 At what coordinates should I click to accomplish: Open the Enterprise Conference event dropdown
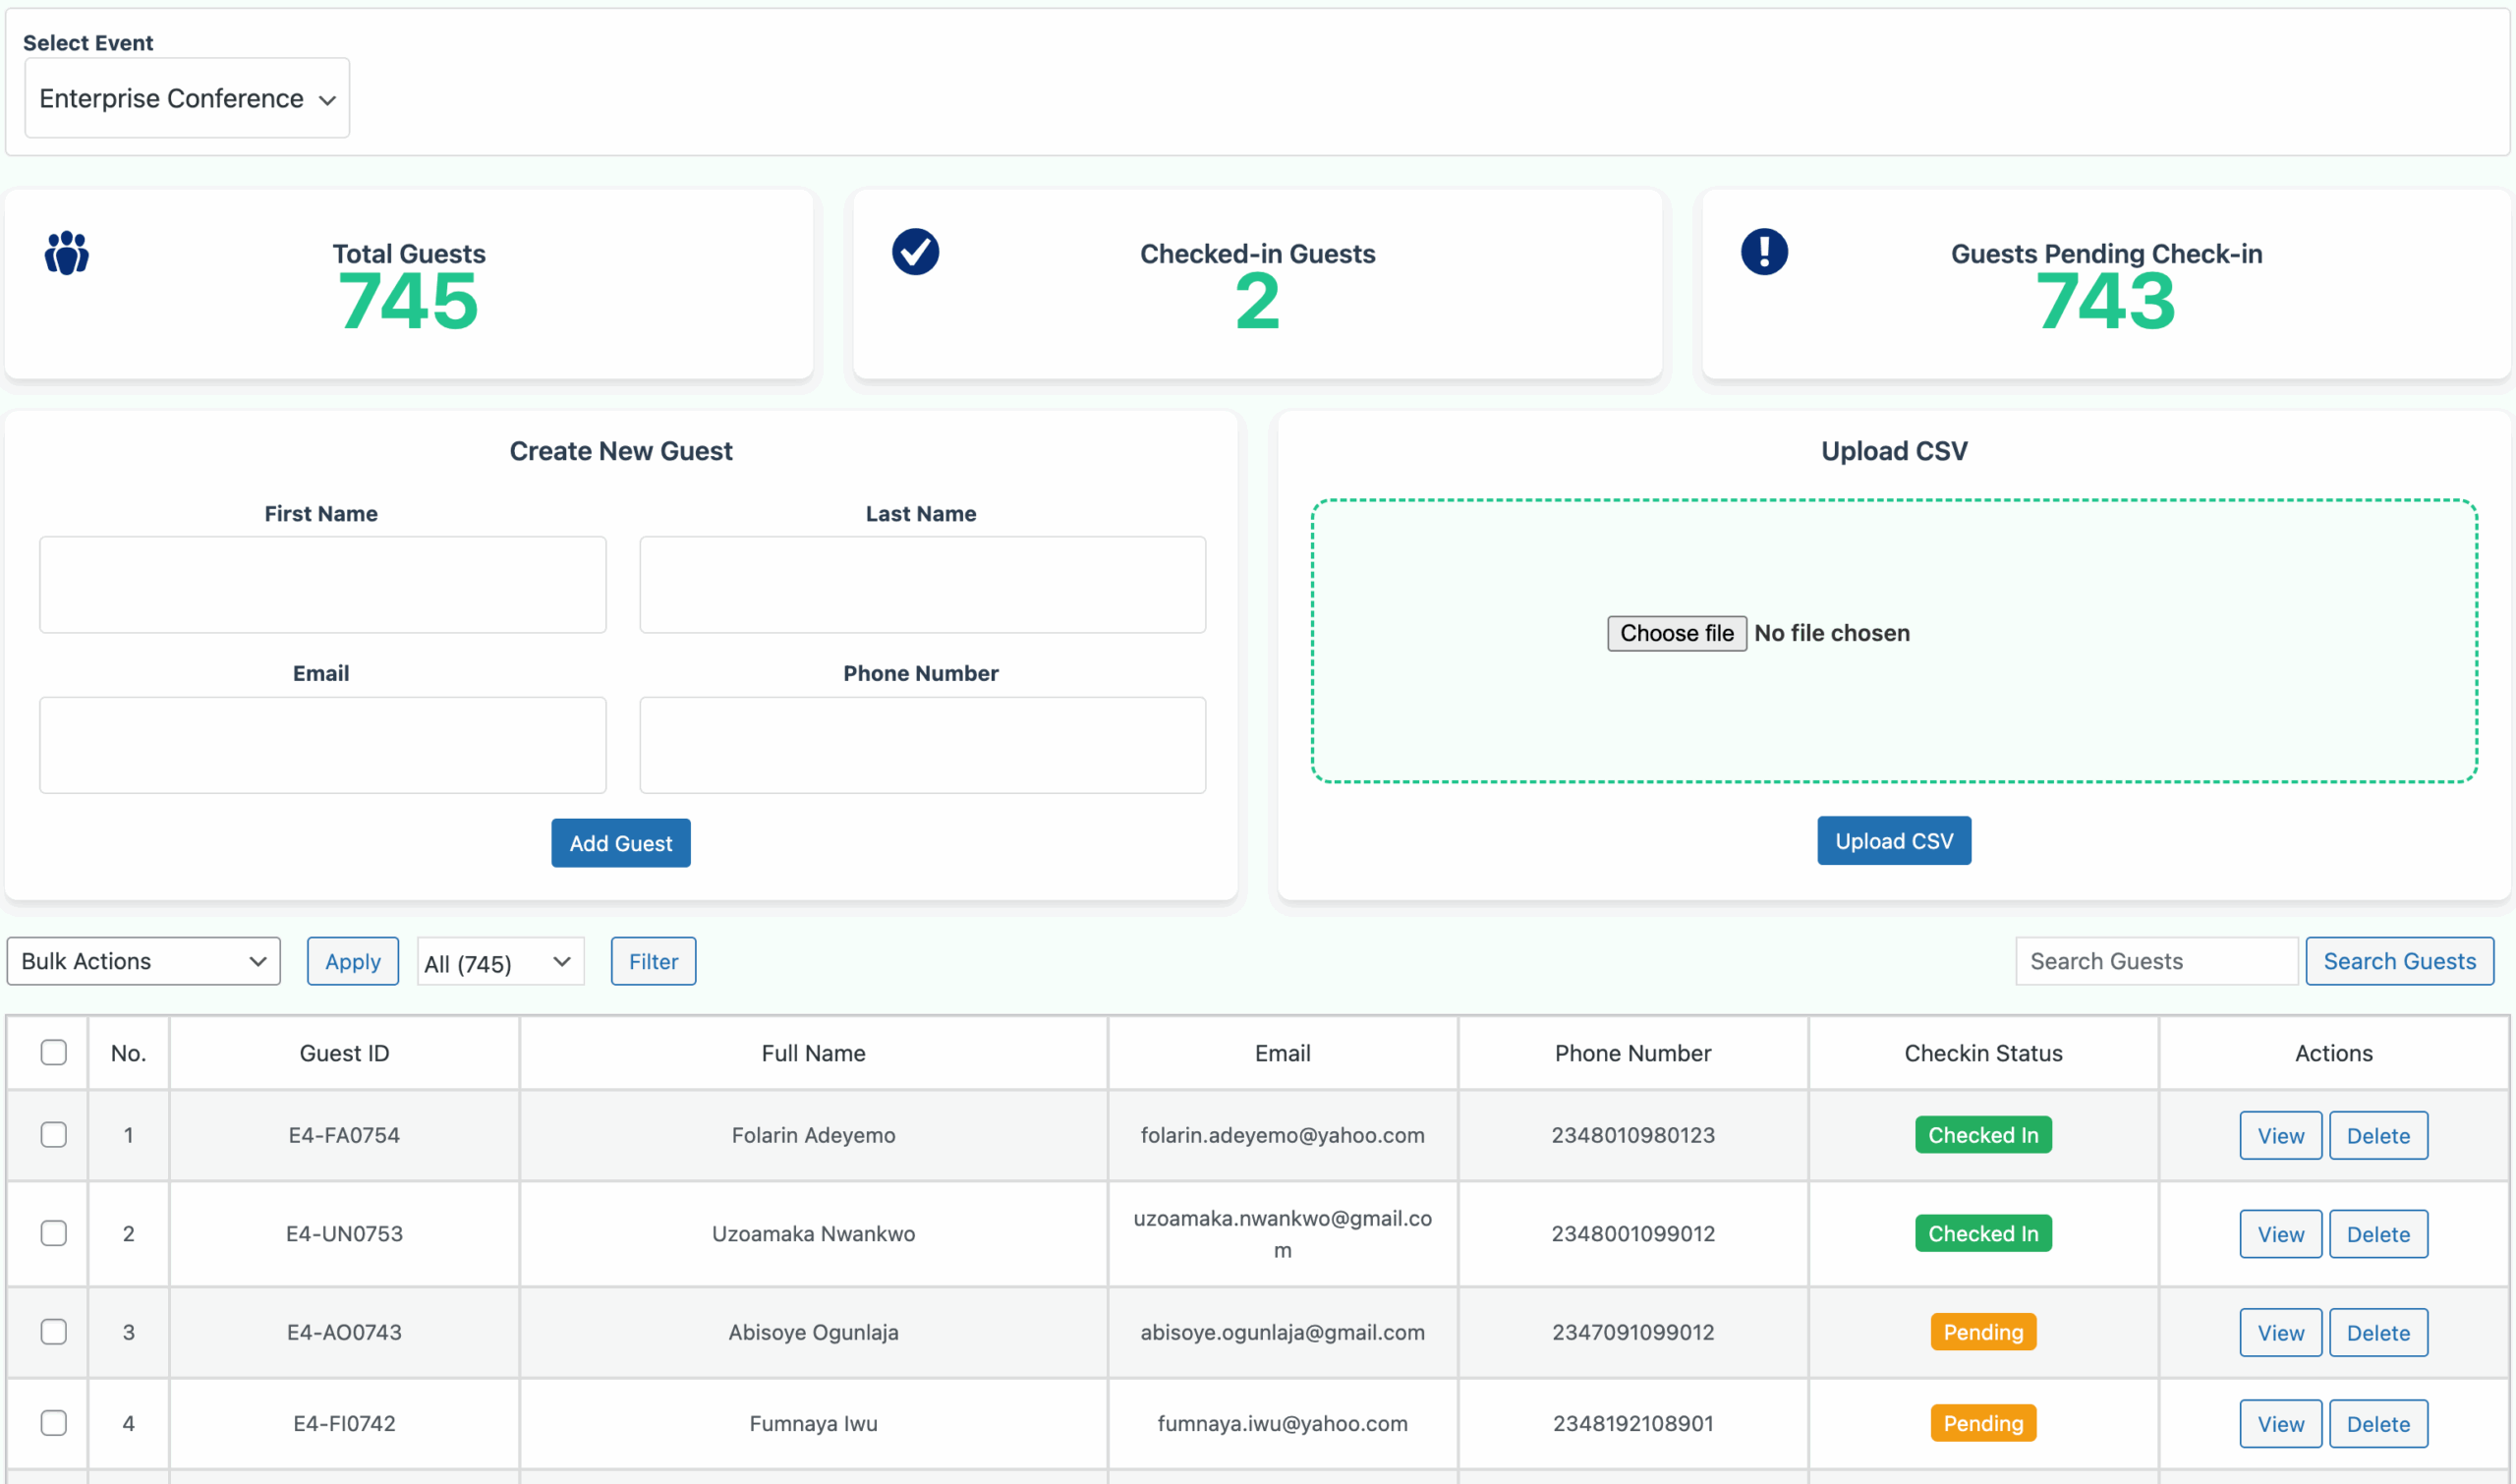coord(187,98)
